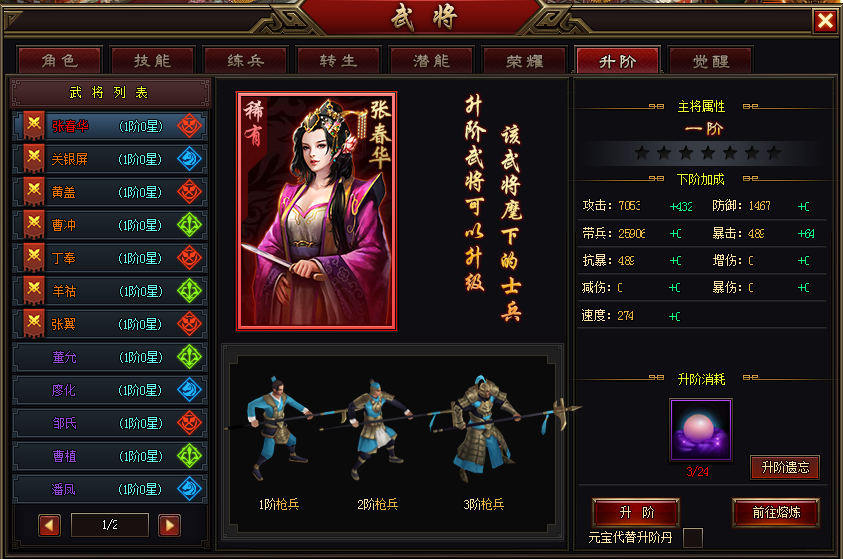843x559 pixels.
Task: Click the blue faction icon beside 潘凤
Action: (189, 489)
